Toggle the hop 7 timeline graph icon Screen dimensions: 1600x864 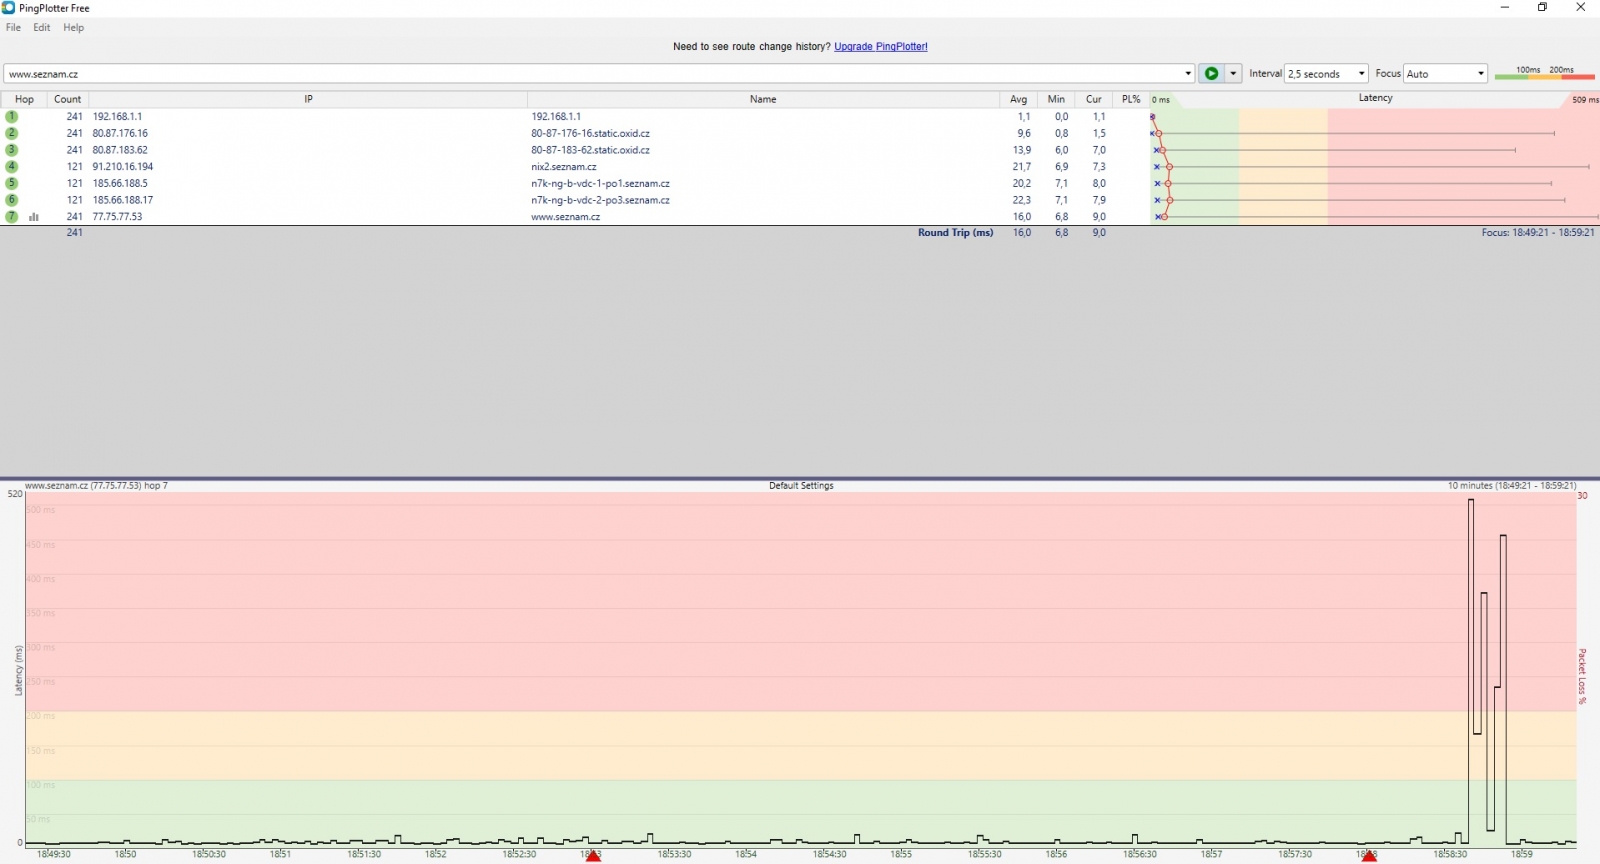[34, 217]
